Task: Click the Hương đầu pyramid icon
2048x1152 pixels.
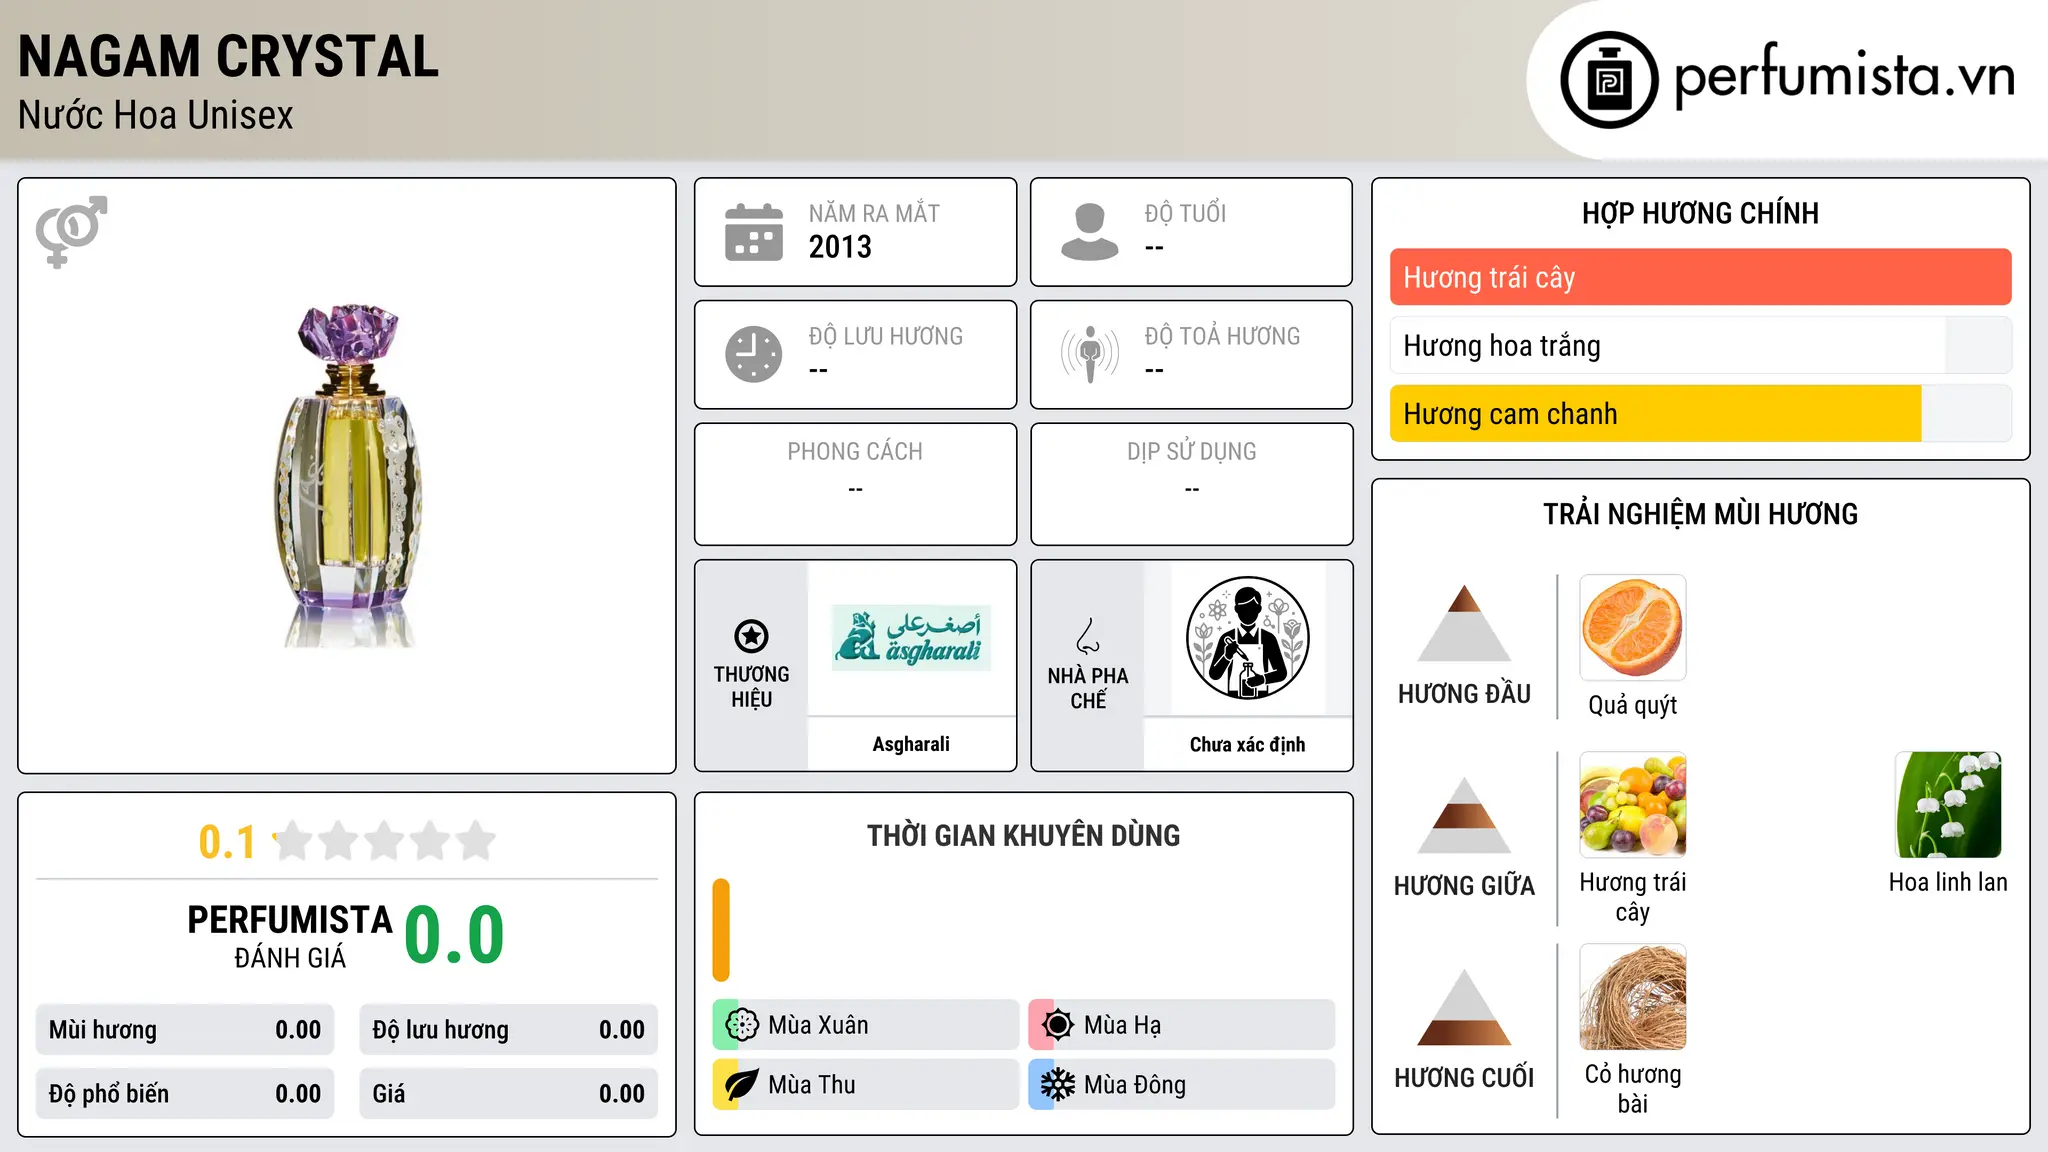Action: [x=1464, y=623]
